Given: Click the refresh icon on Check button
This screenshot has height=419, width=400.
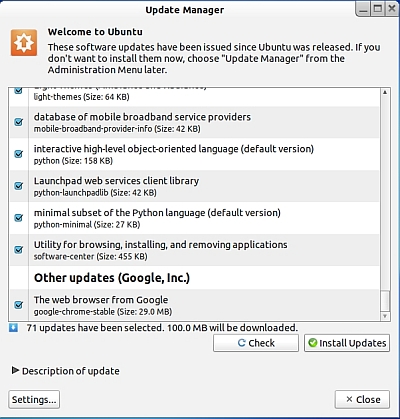Looking at the screenshot, I should (242, 343).
